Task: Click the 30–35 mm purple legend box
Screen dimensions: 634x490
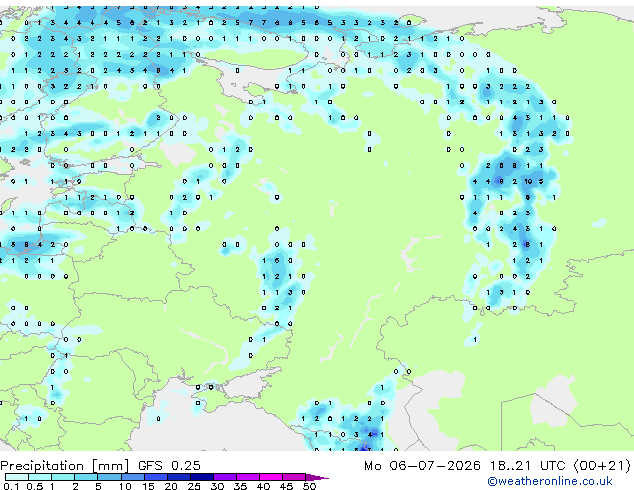Action: 225,477
